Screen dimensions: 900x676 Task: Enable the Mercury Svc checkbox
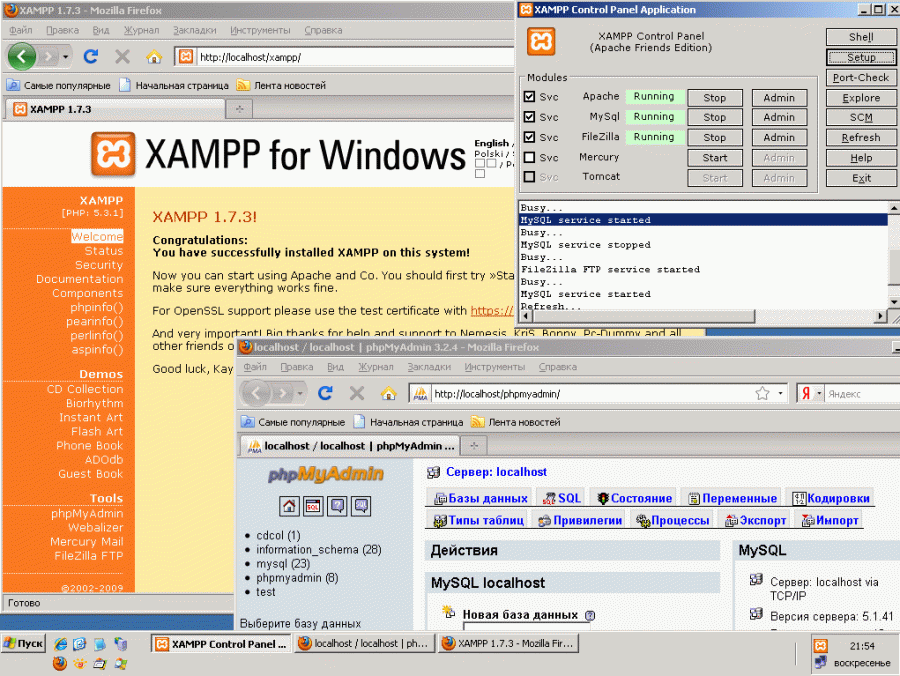point(530,157)
